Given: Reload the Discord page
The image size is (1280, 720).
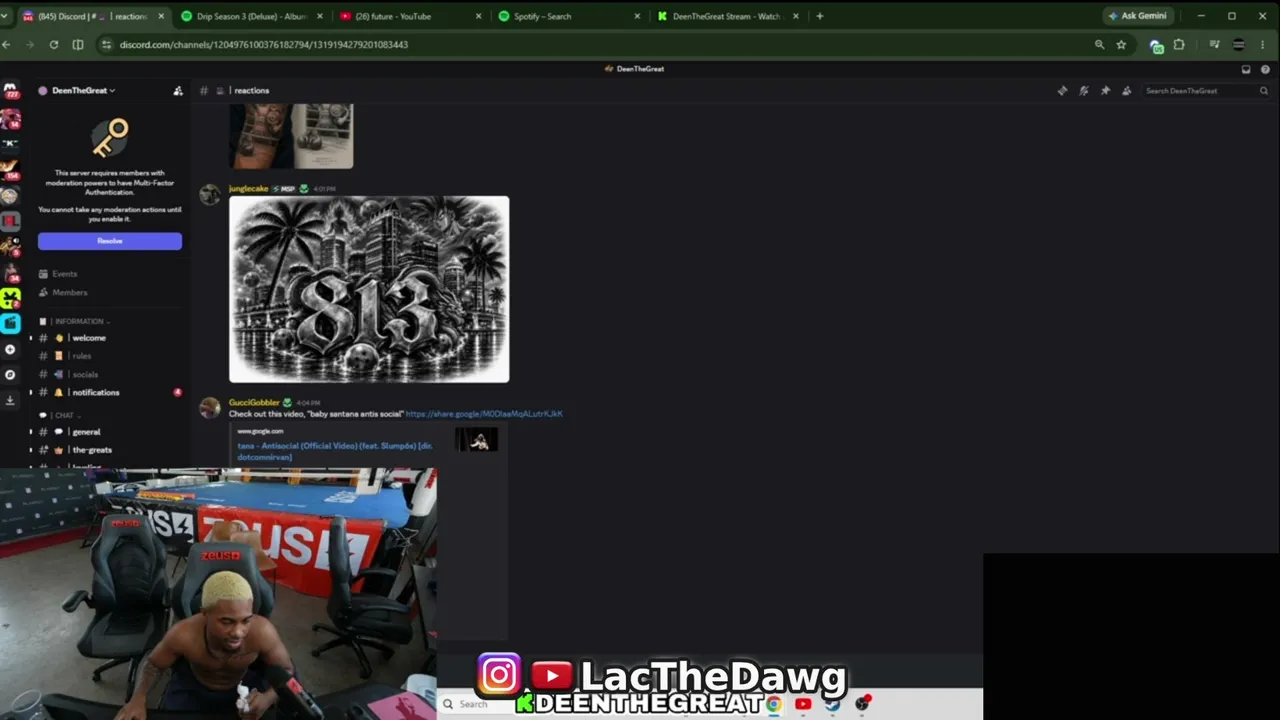Looking at the screenshot, I should [x=54, y=45].
